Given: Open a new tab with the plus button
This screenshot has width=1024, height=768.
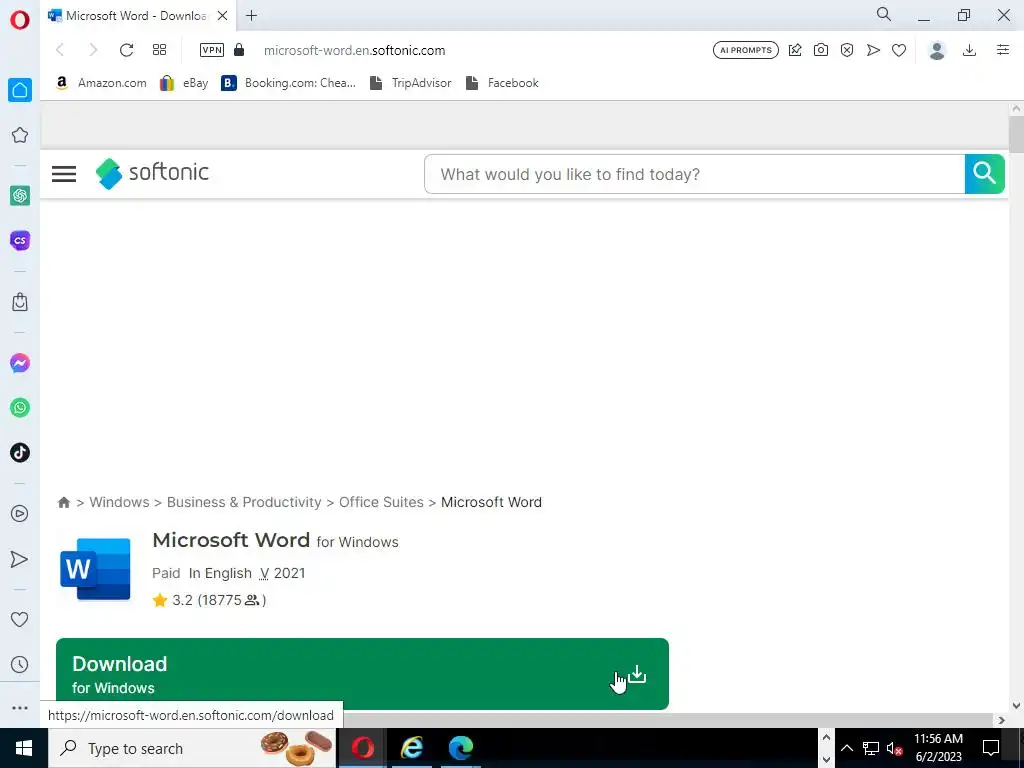Looking at the screenshot, I should [251, 16].
